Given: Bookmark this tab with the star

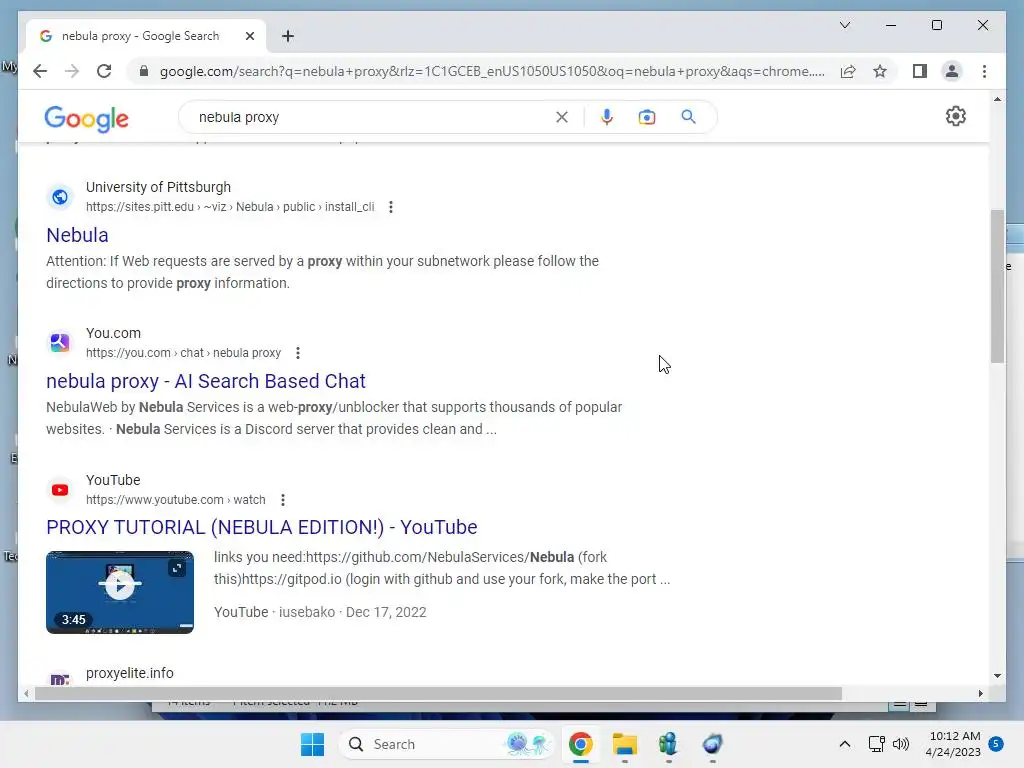Looking at the screenshot, I should [x=880, y=71].
